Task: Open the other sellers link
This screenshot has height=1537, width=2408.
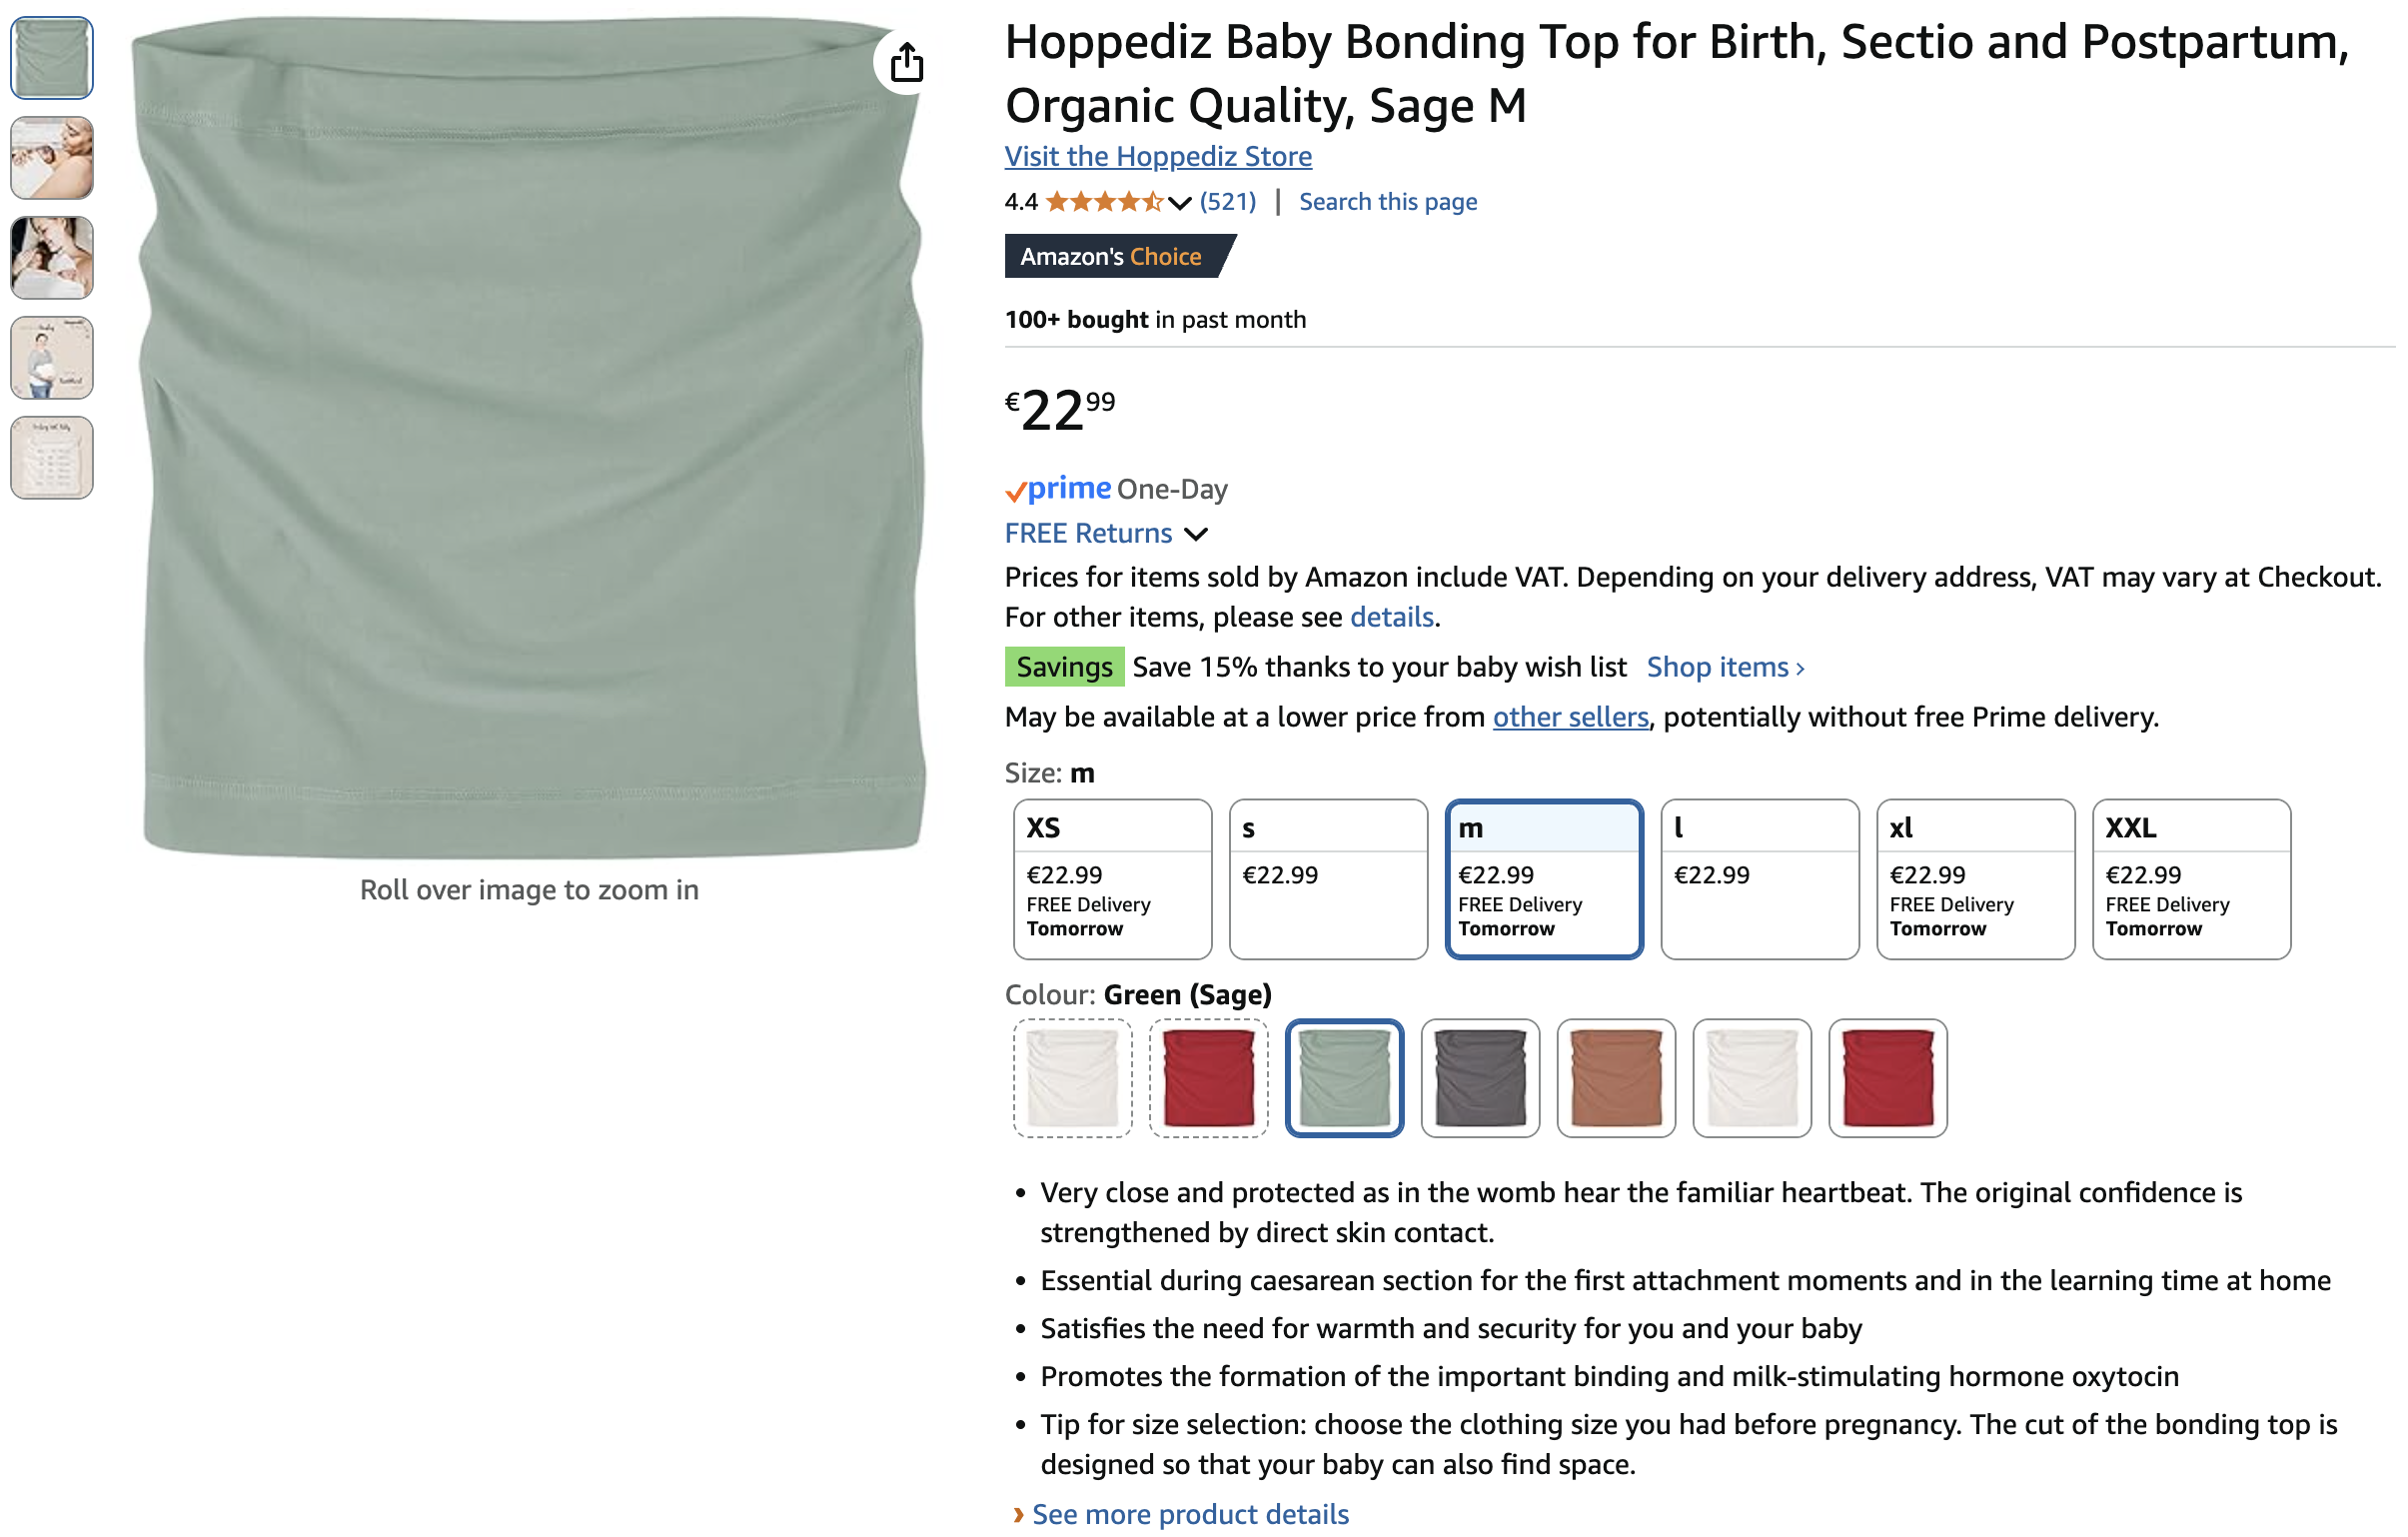Action: (x=1570, y=717)
